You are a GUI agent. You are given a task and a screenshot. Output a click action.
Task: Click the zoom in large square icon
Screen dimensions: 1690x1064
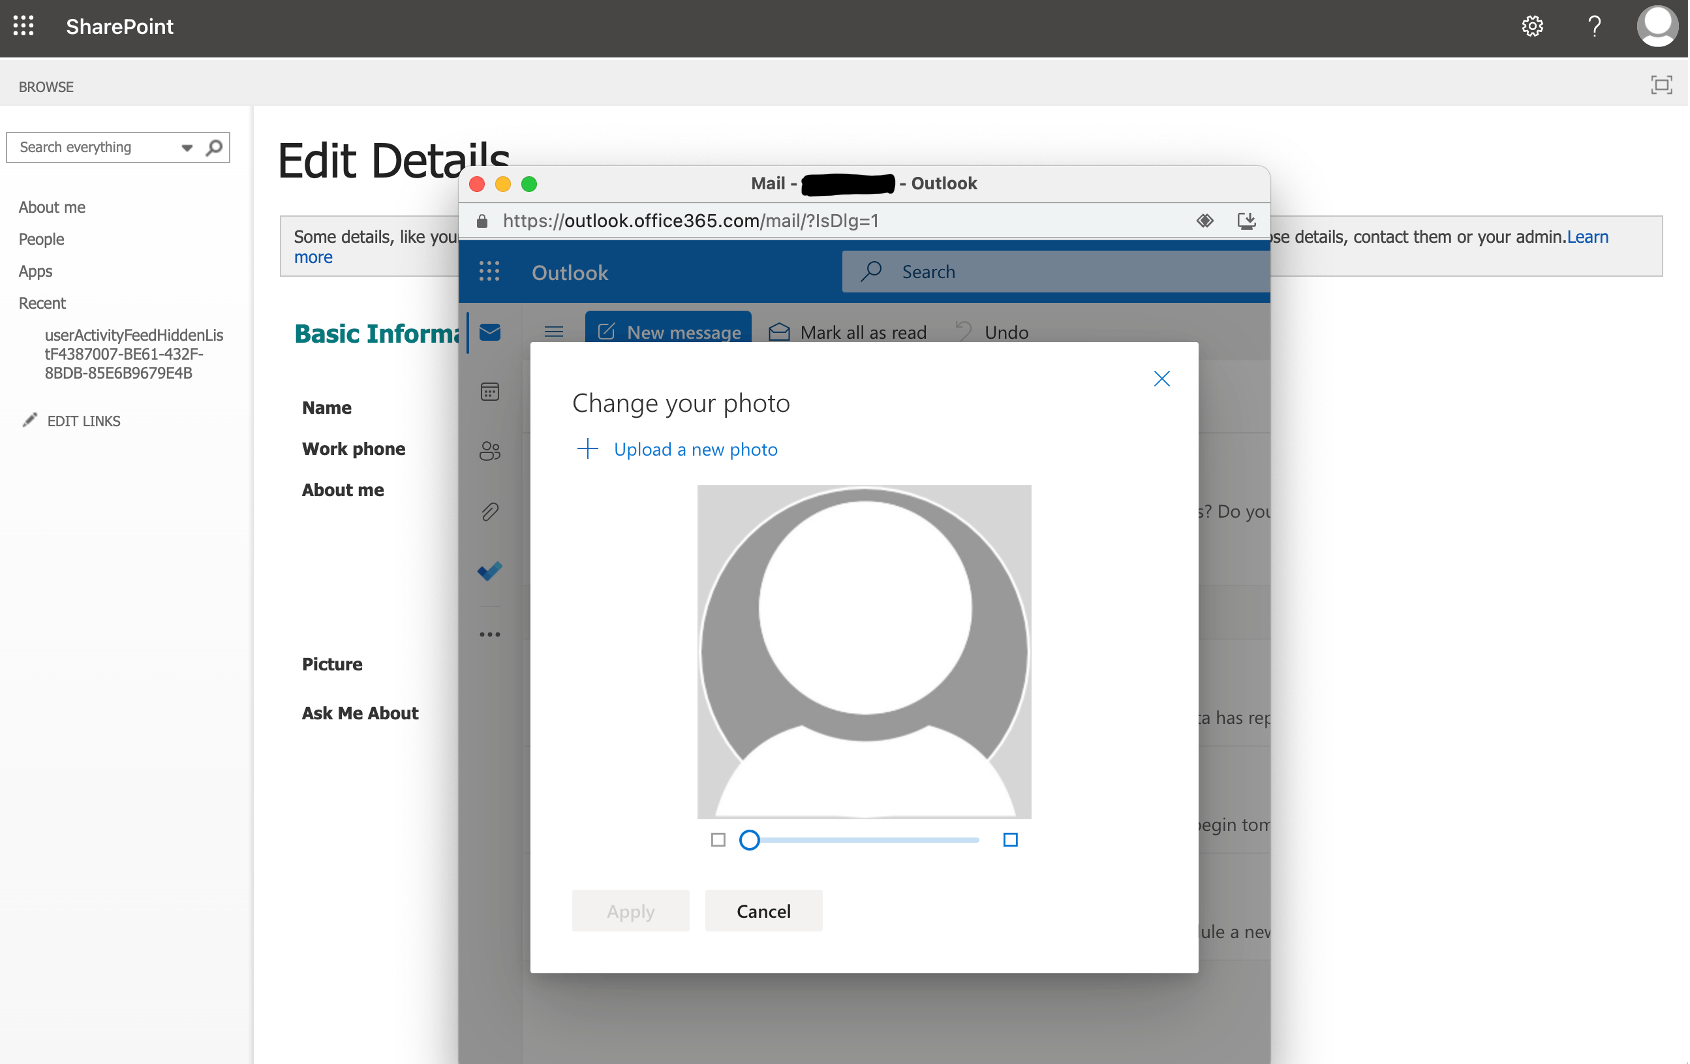(x=1011, y=840)
